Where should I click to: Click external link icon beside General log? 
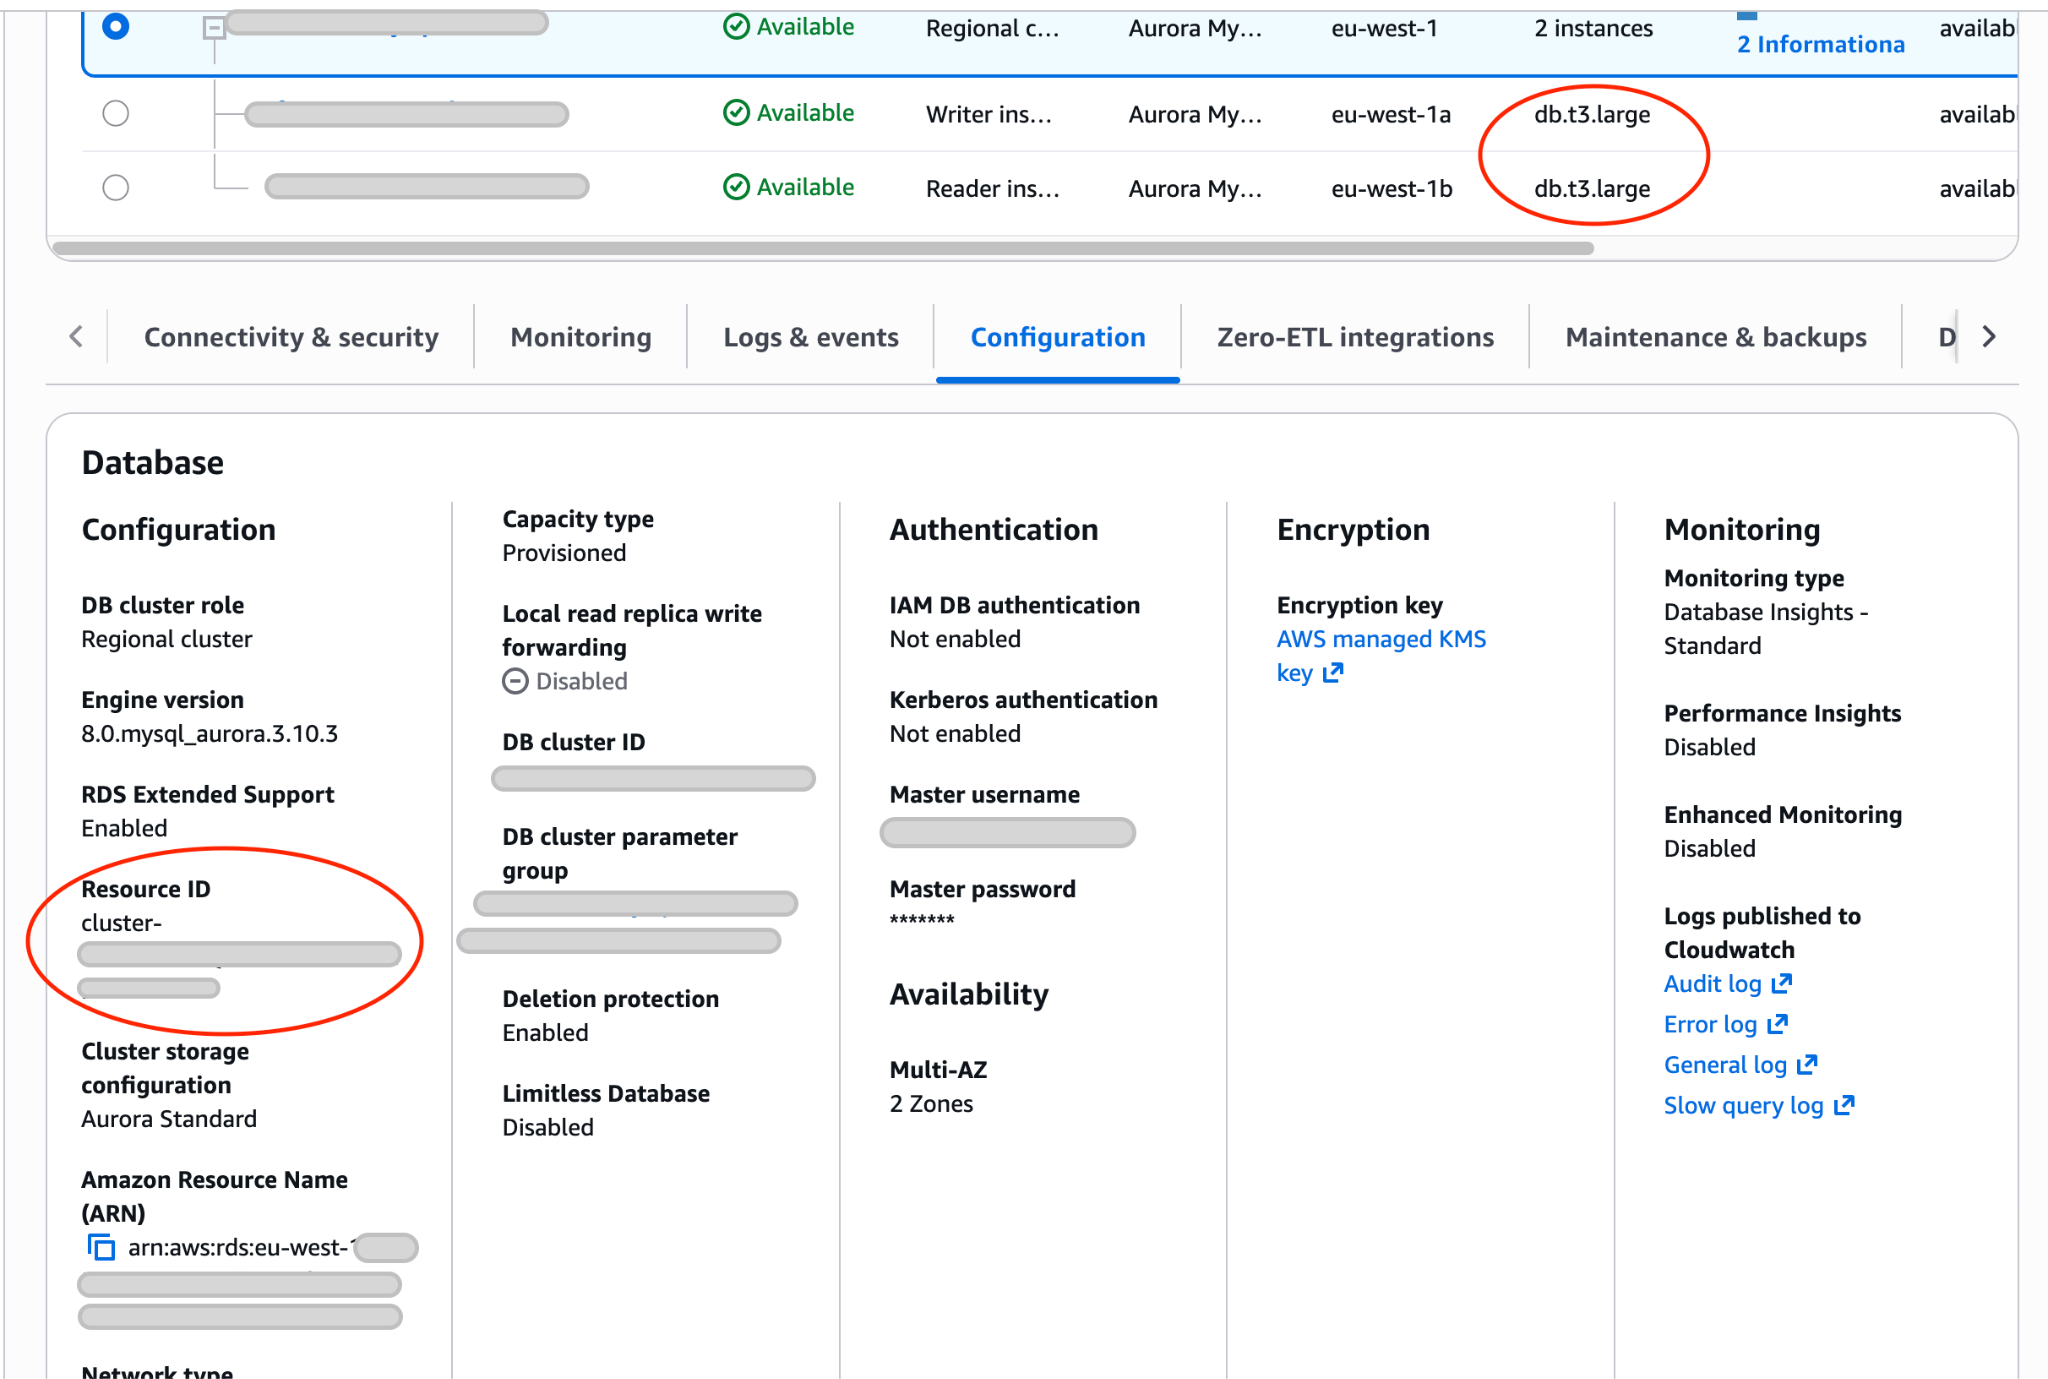1806,1065
